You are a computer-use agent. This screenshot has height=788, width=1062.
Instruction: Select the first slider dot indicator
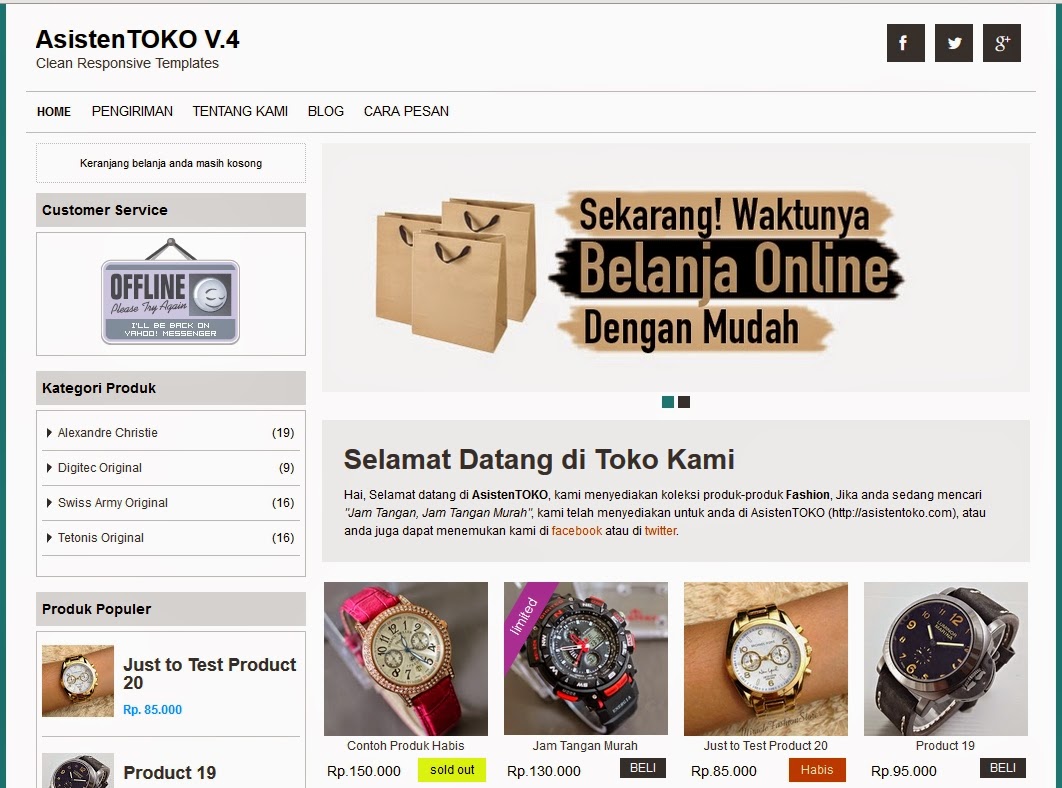(x=668, y=402)
